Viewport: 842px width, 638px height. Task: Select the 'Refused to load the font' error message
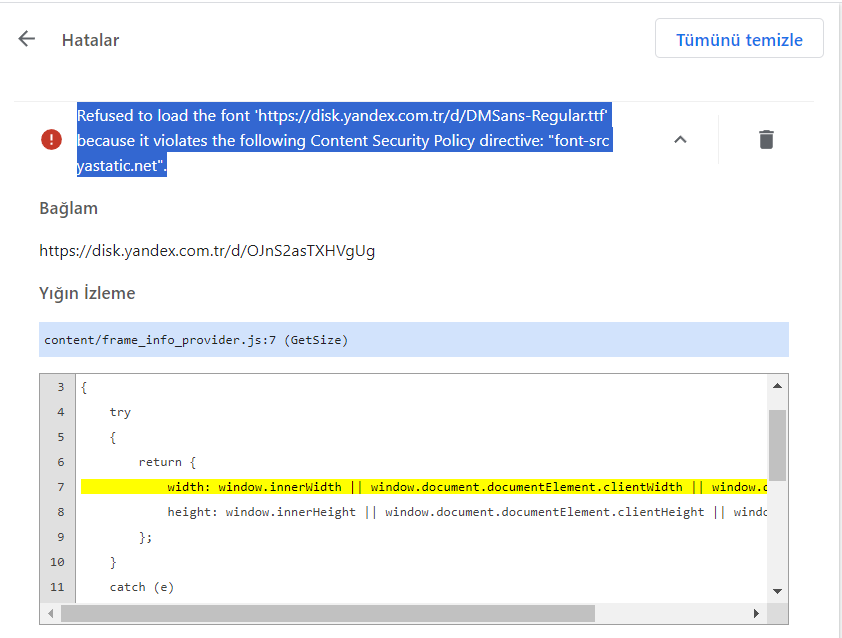click(344, 140)
